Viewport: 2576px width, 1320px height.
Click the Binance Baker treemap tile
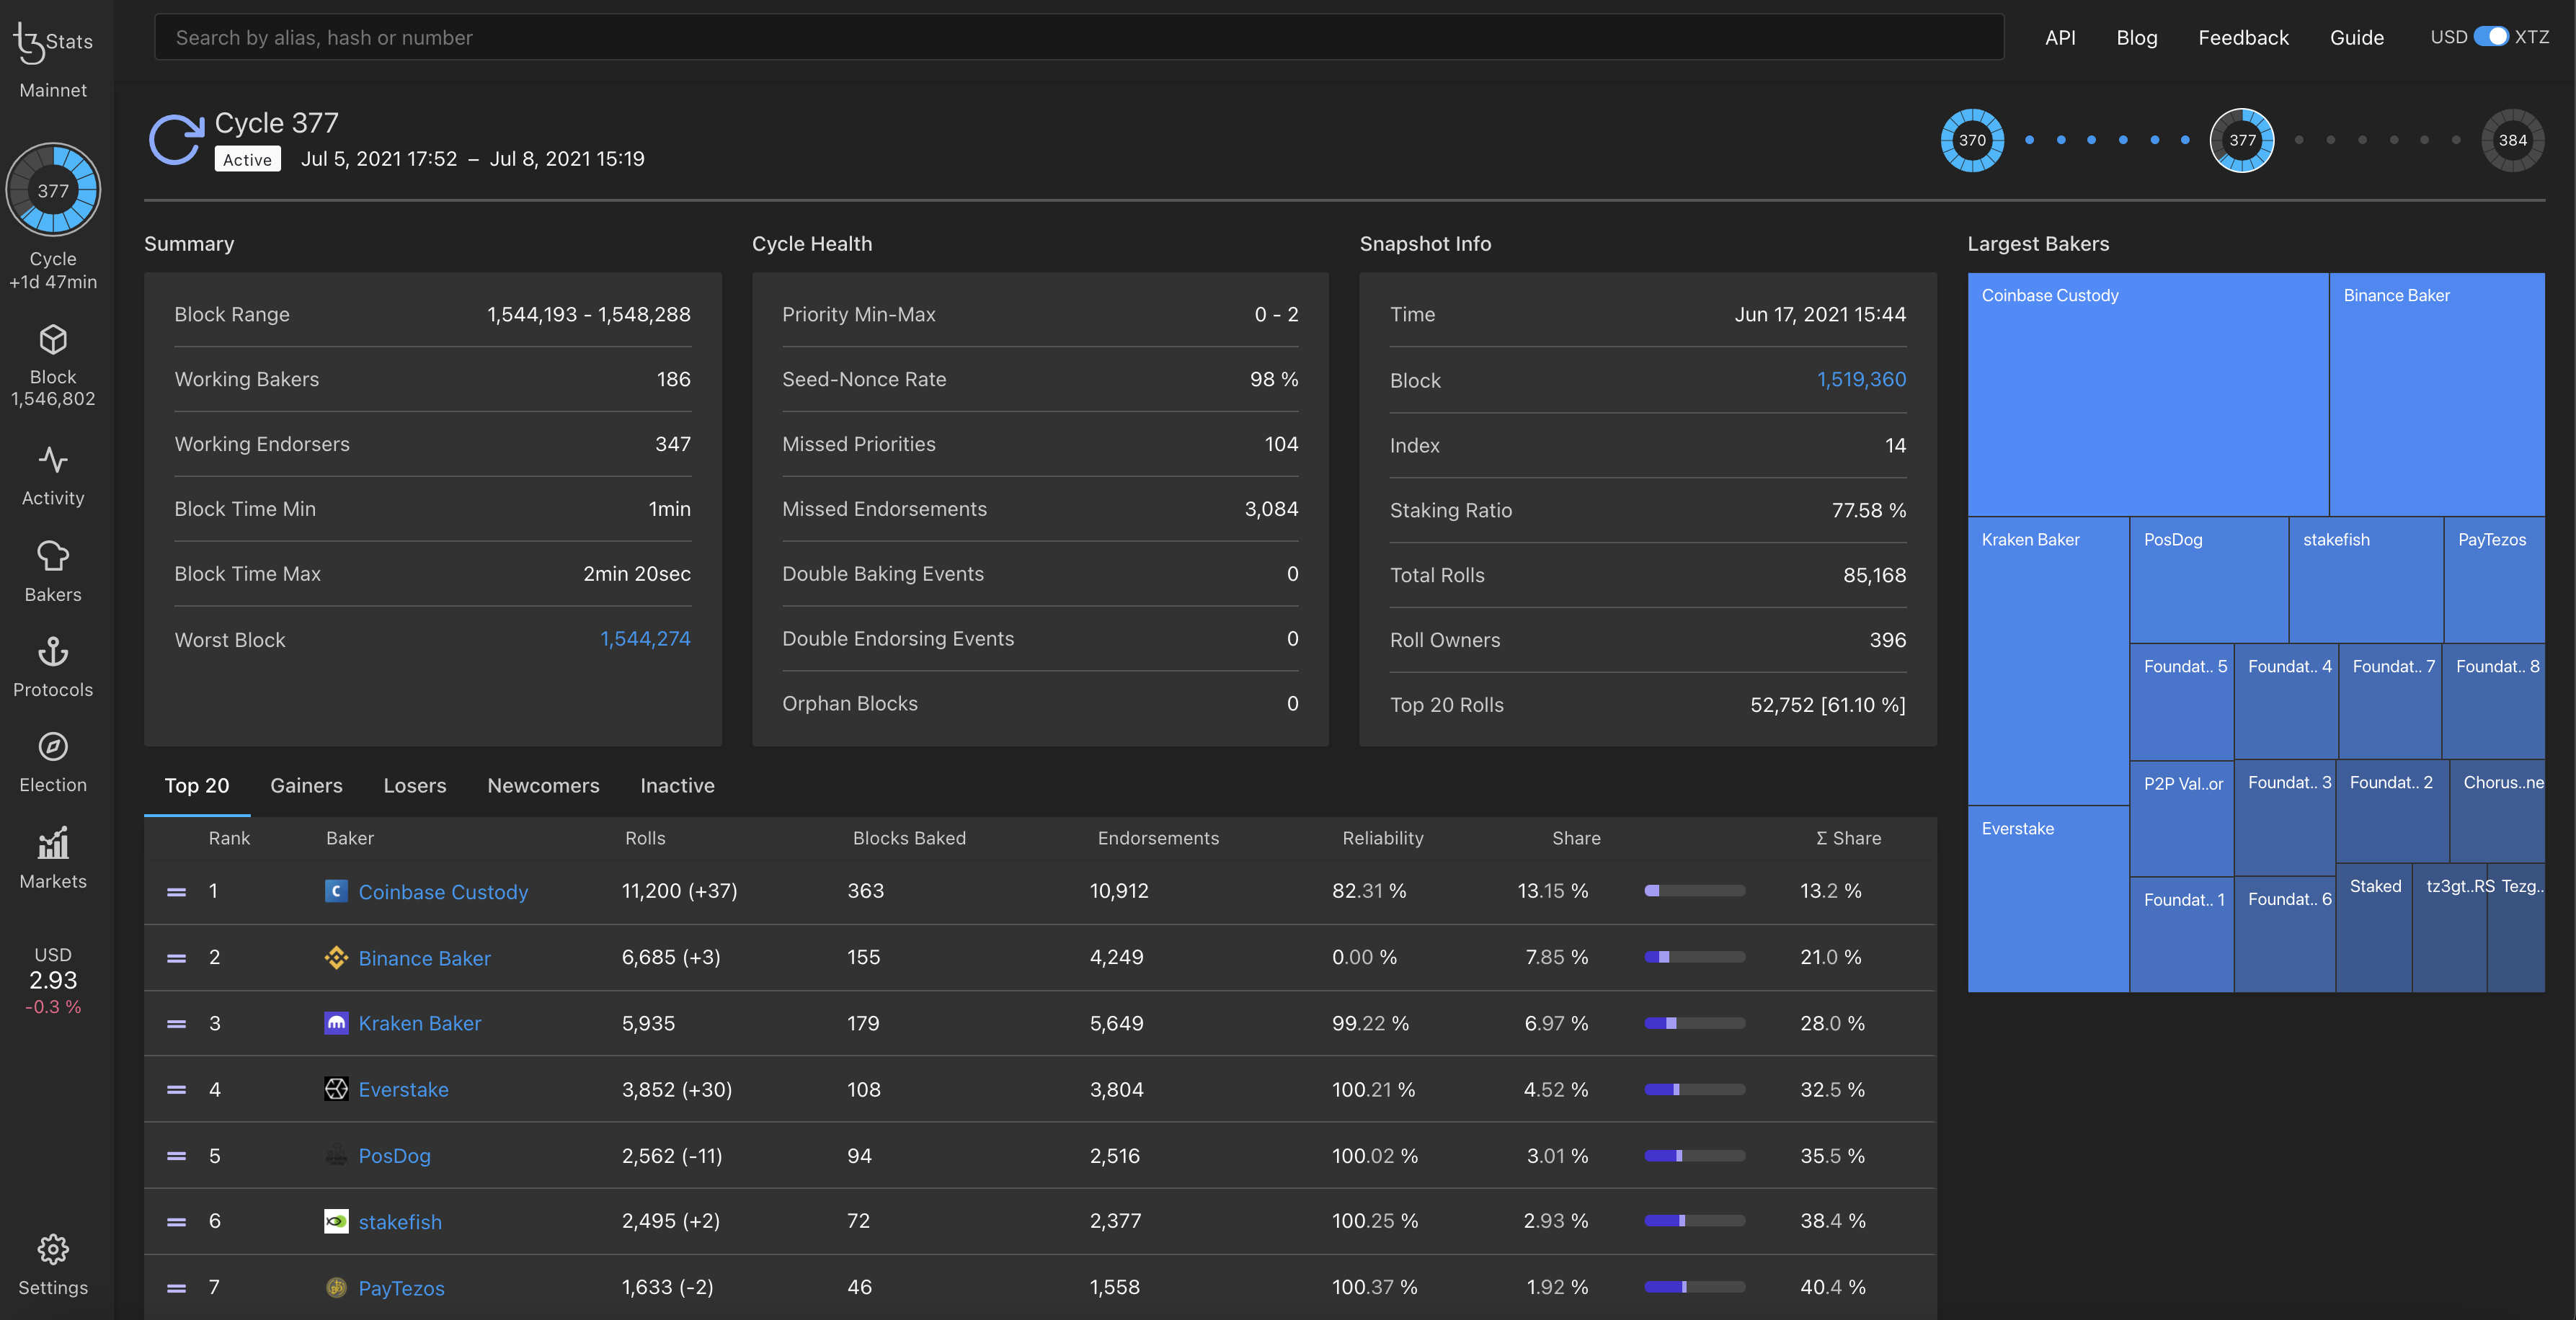(x=2436, y=394)
